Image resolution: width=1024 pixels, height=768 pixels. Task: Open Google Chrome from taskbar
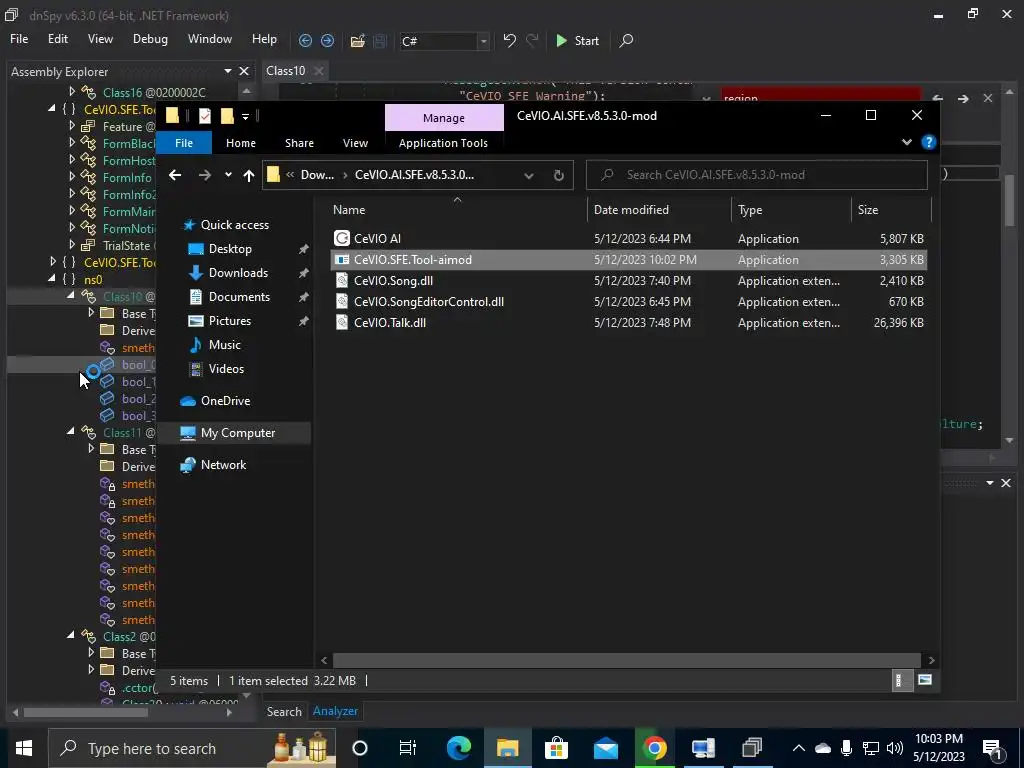point(654,748)
